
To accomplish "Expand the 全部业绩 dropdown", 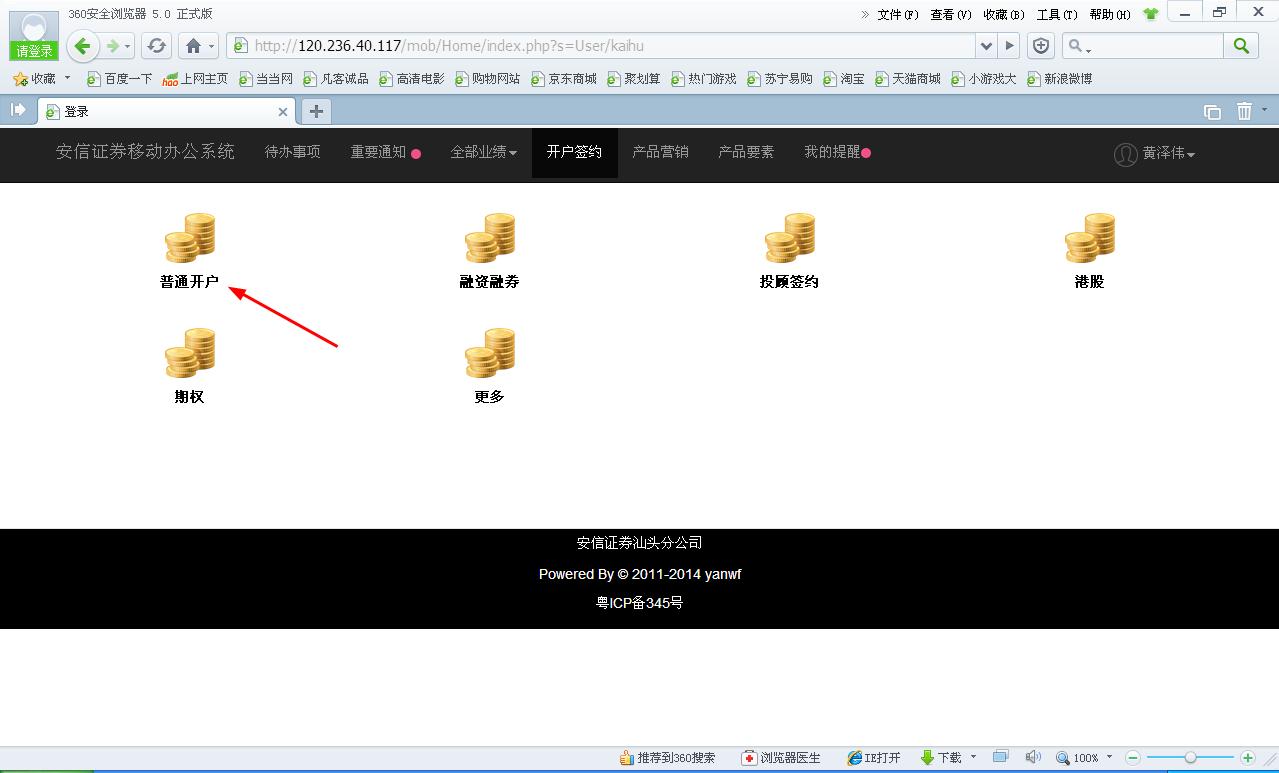I will click(x=484, y=152).
